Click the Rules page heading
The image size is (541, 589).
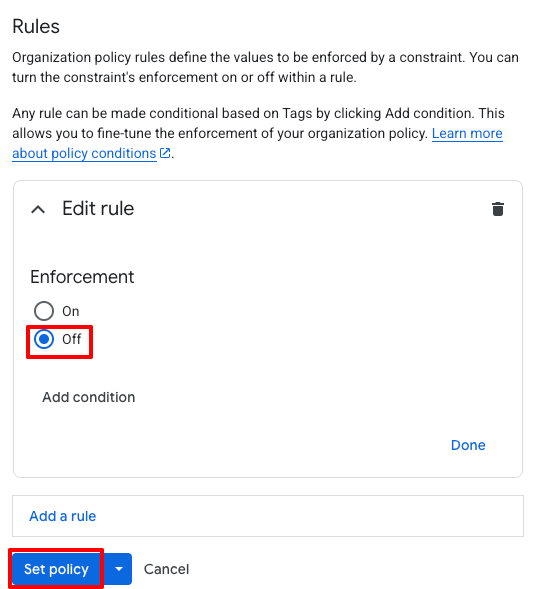[x=36, y=27]
